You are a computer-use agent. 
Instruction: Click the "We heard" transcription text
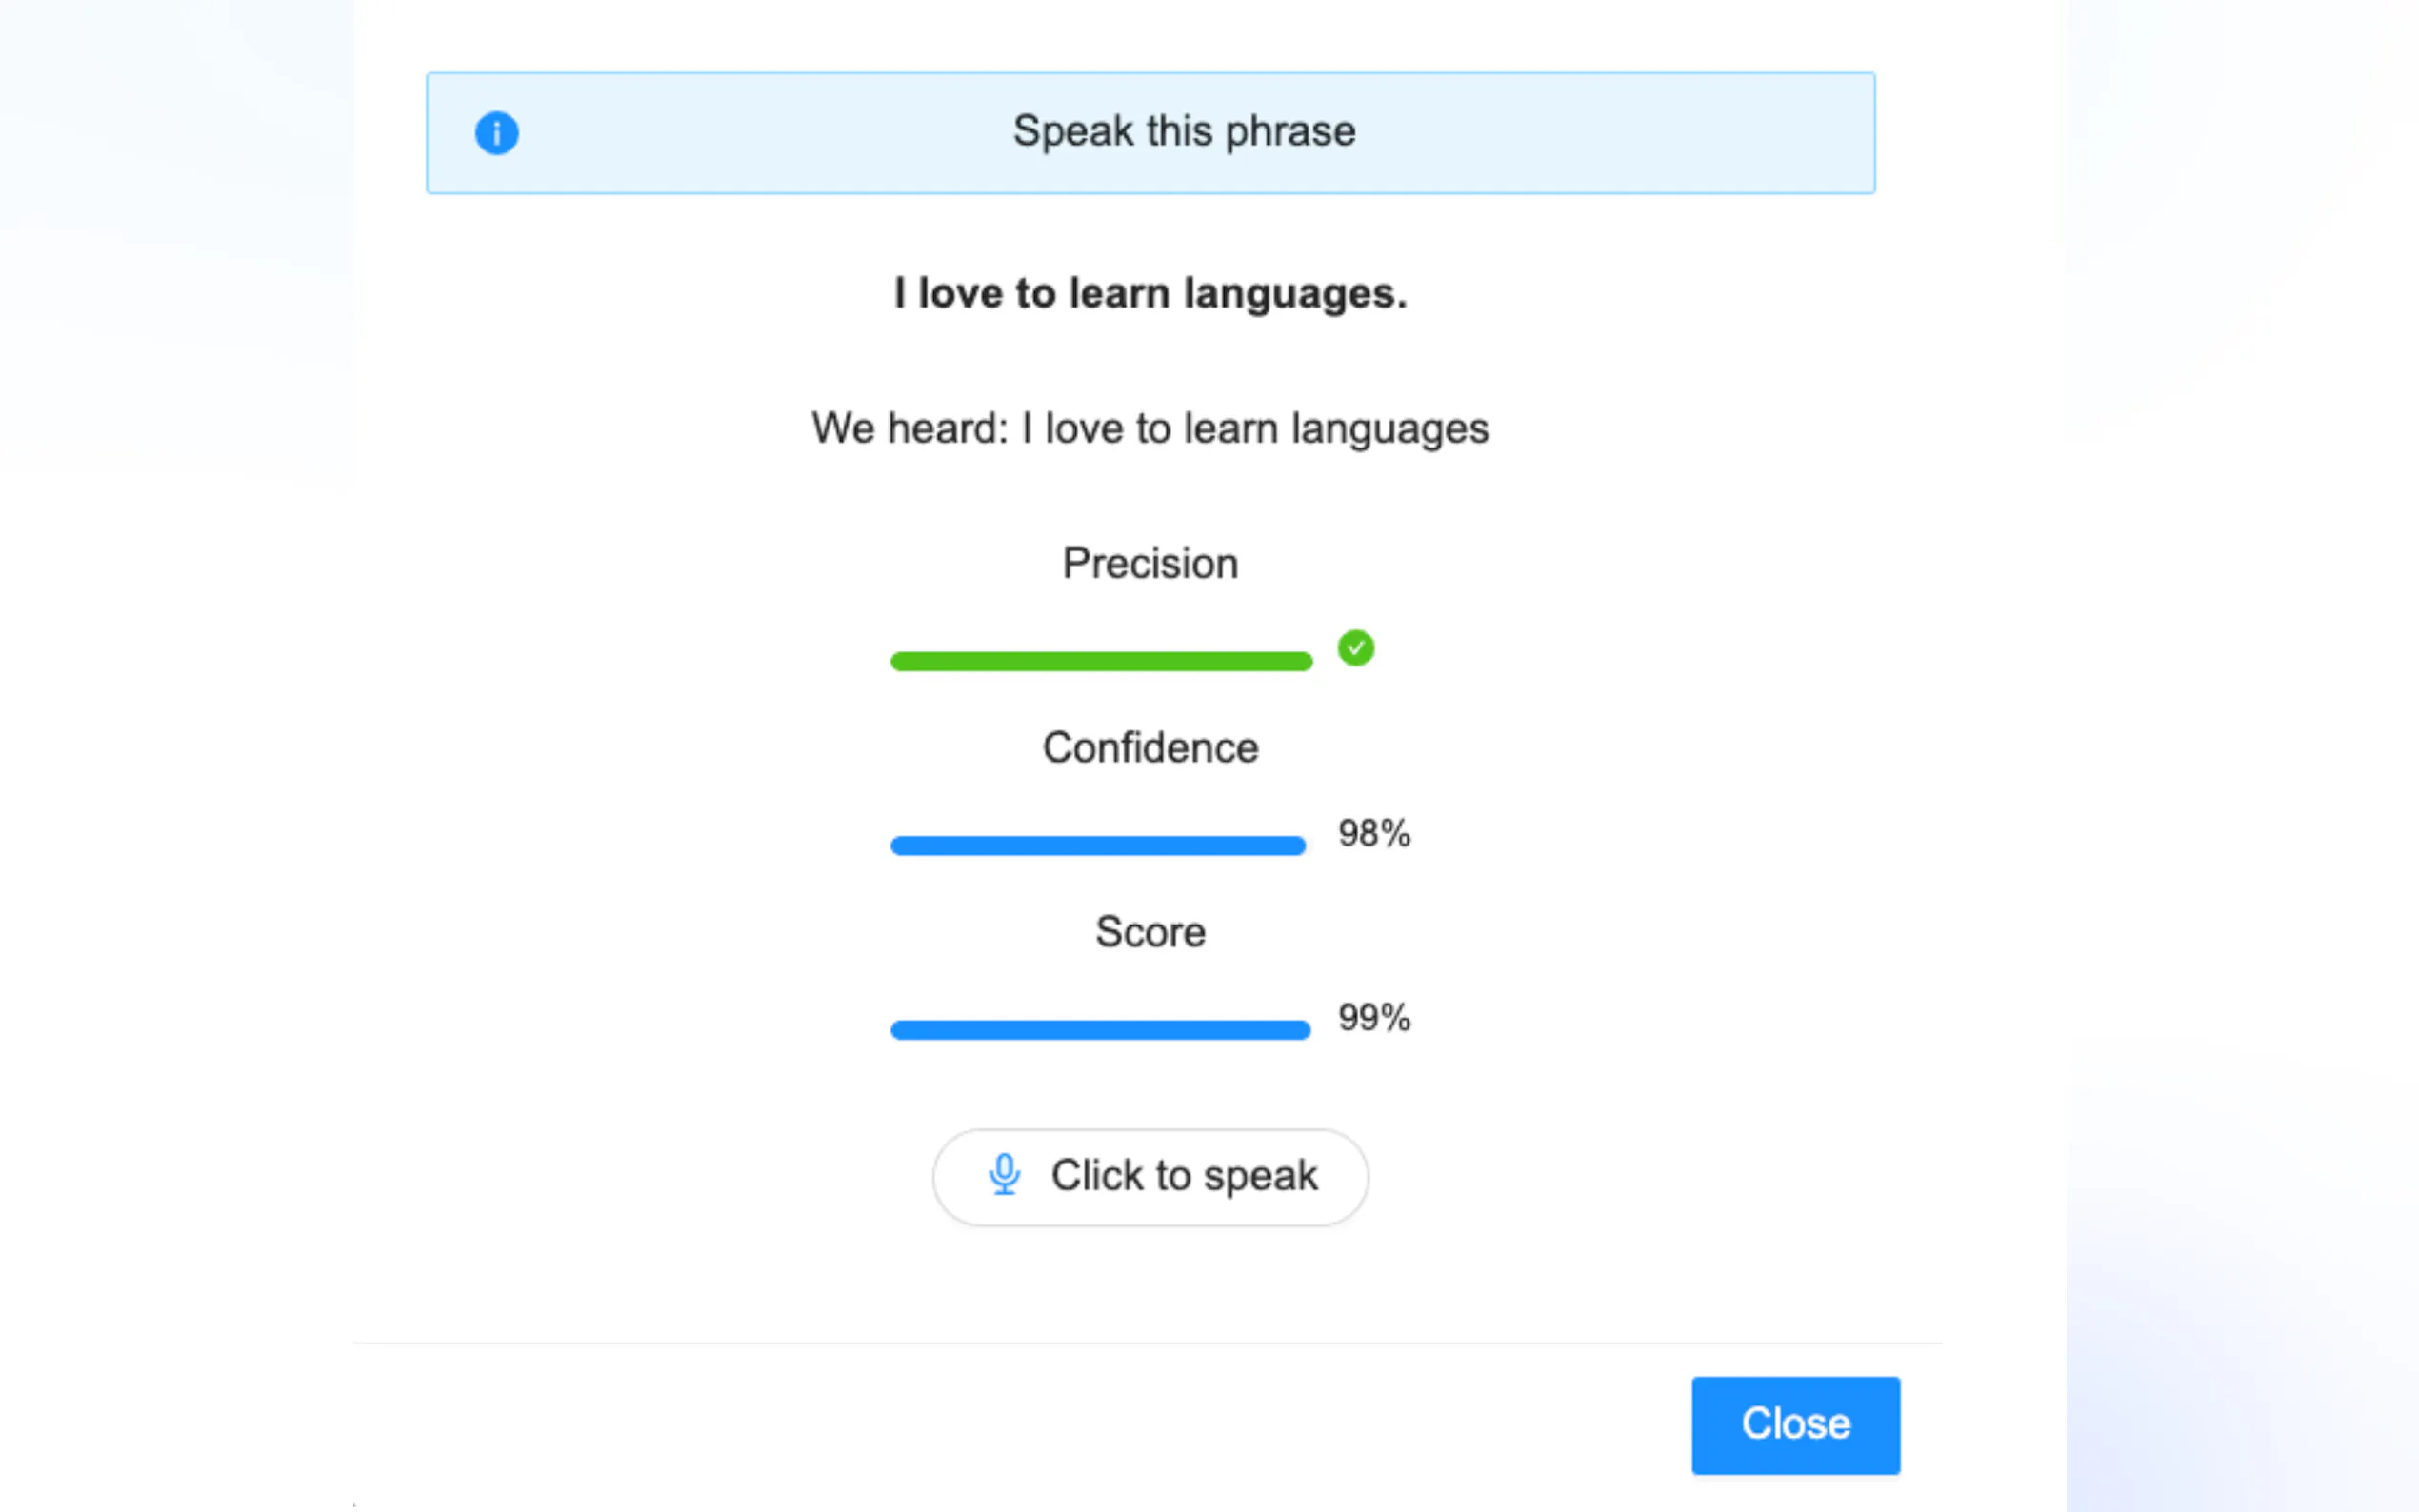1150,429
